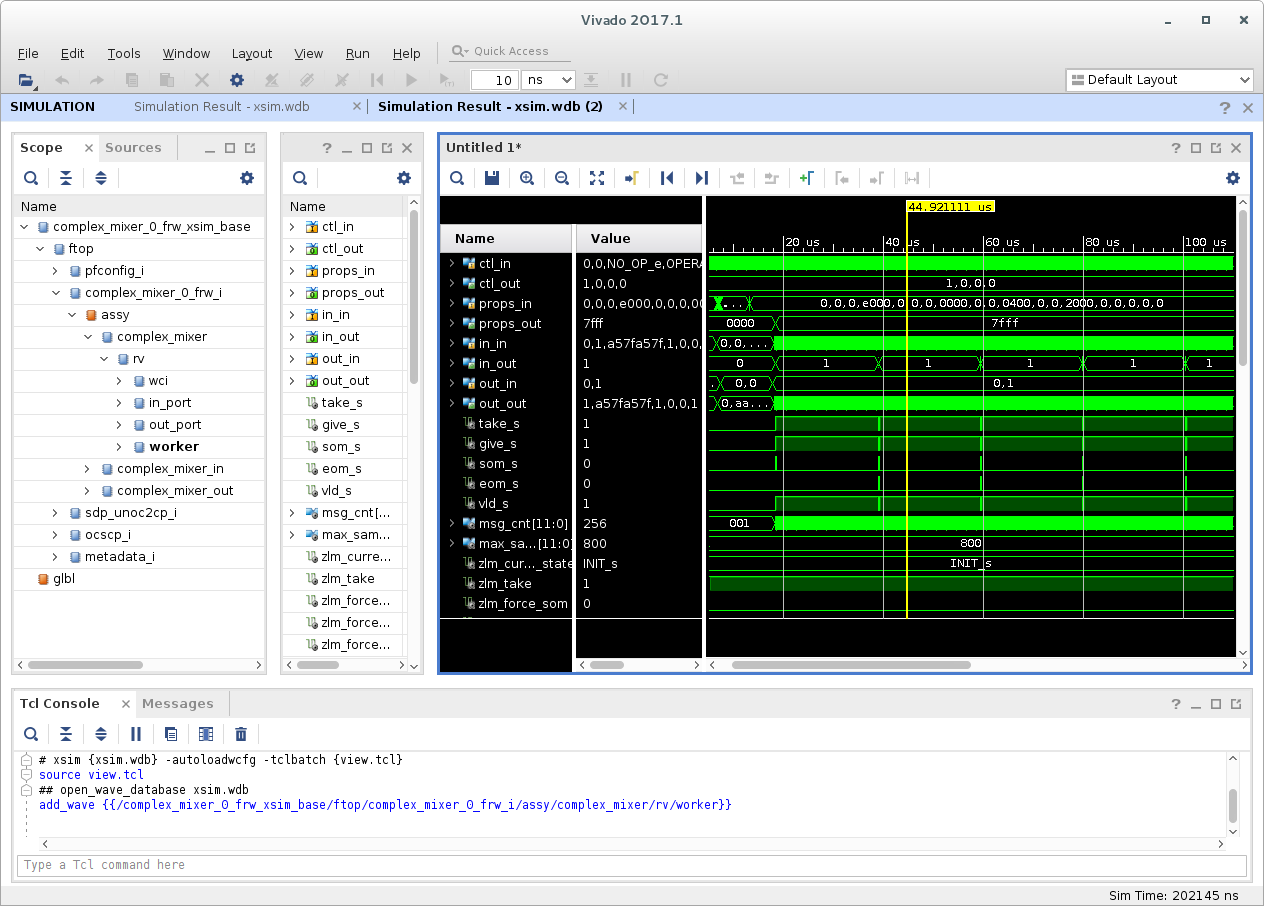Image resolution: width=1264 pixels, height=906 pixels.
Task: Select take_s signal in waveform
Action: [x=498, y=423]
